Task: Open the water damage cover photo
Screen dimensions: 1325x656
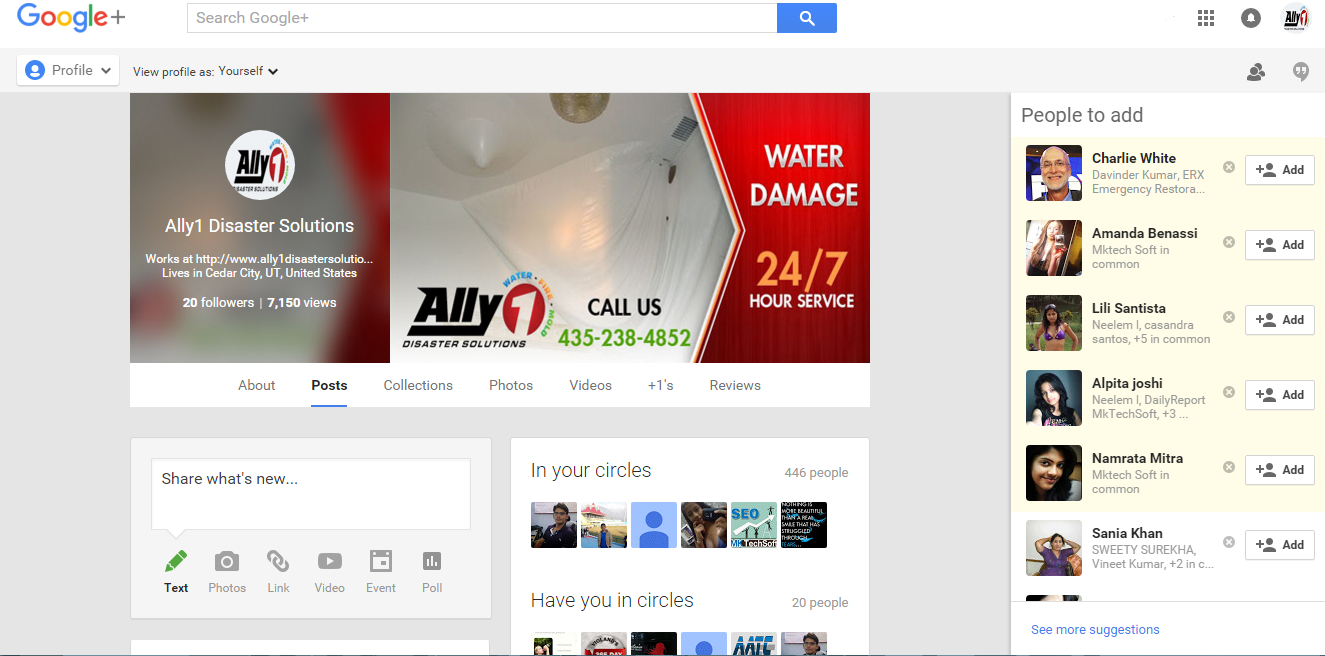Action: 630,228
